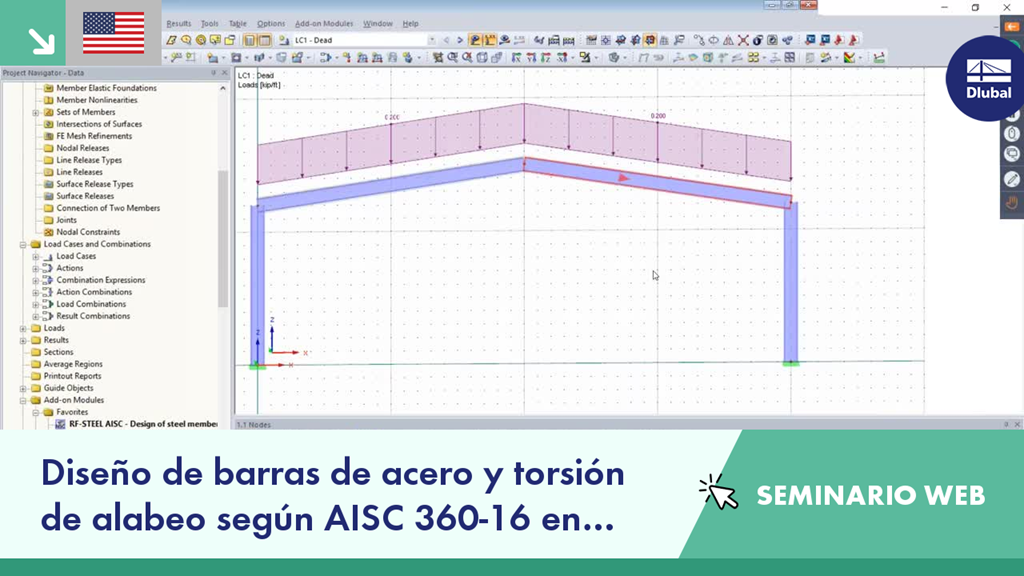
Task: Open the Help menu
Action: (x=410, y=24)
